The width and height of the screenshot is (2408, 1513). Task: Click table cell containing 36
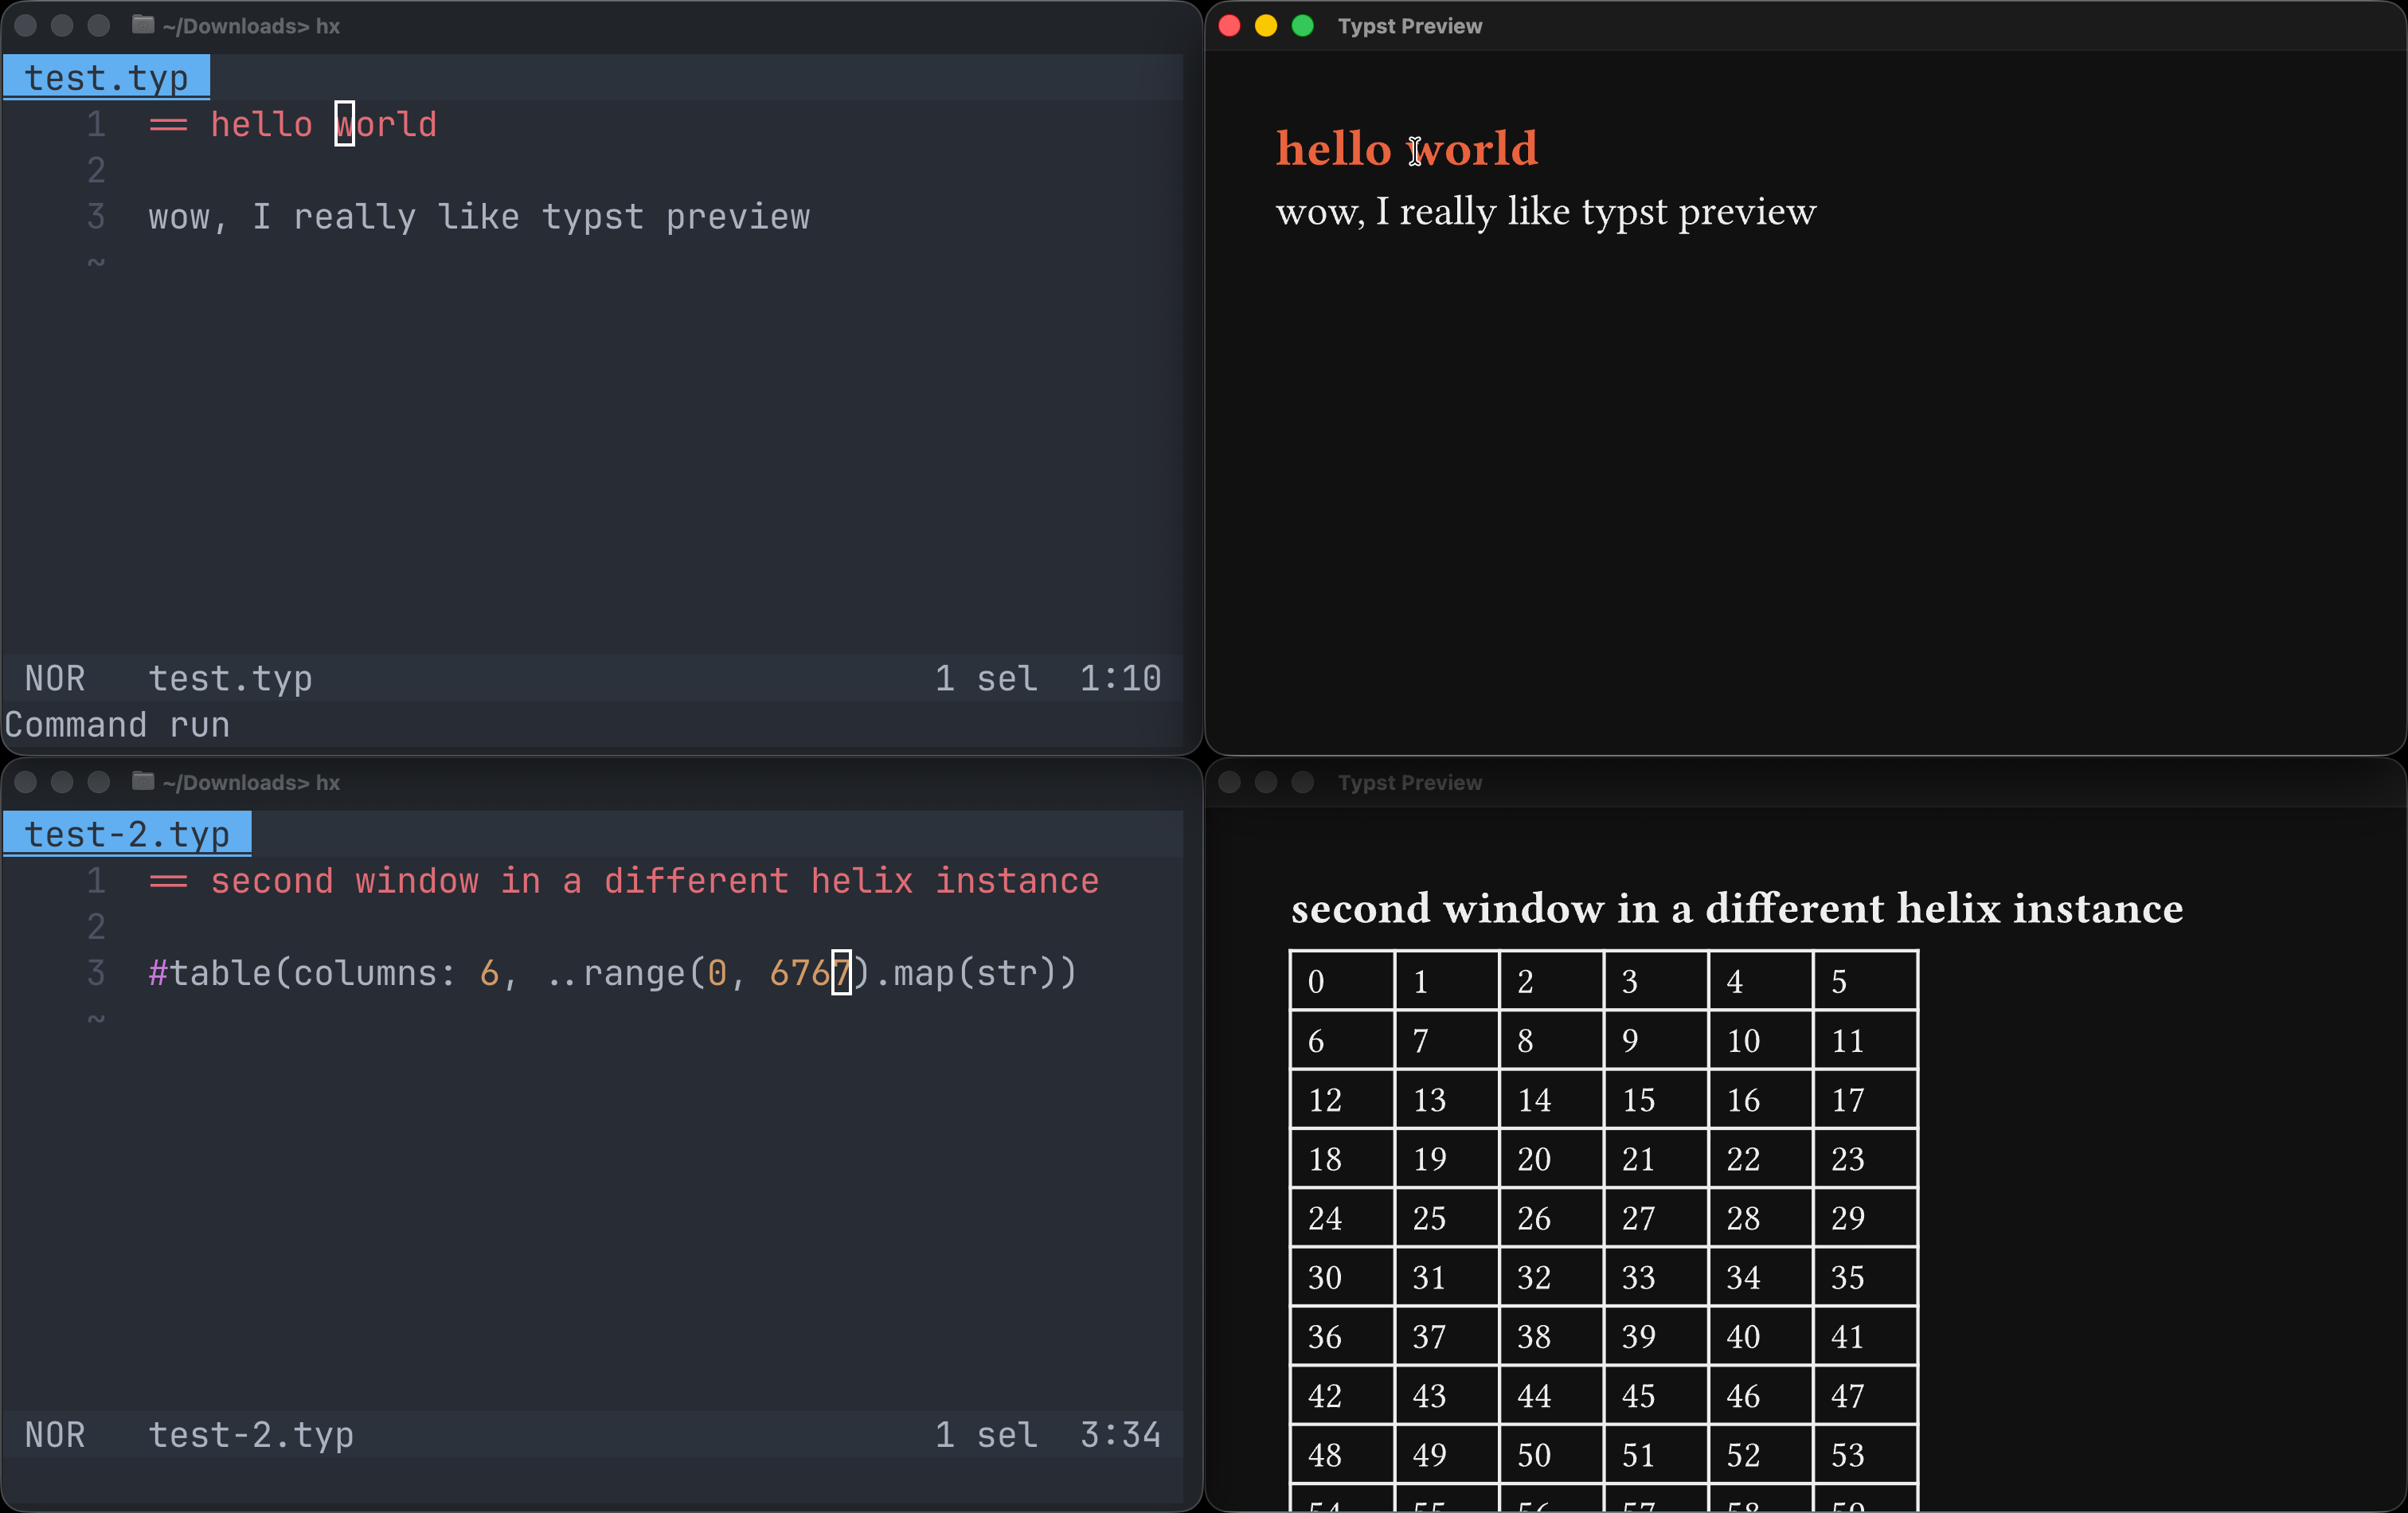1342,1335
